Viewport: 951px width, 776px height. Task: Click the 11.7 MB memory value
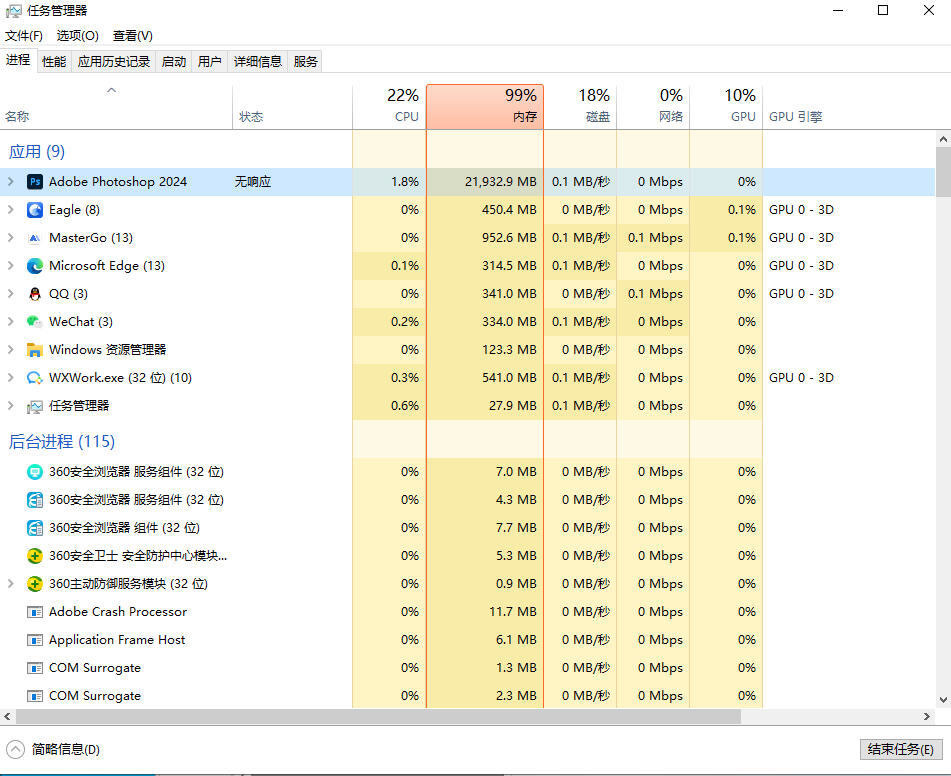click(512, 612)
